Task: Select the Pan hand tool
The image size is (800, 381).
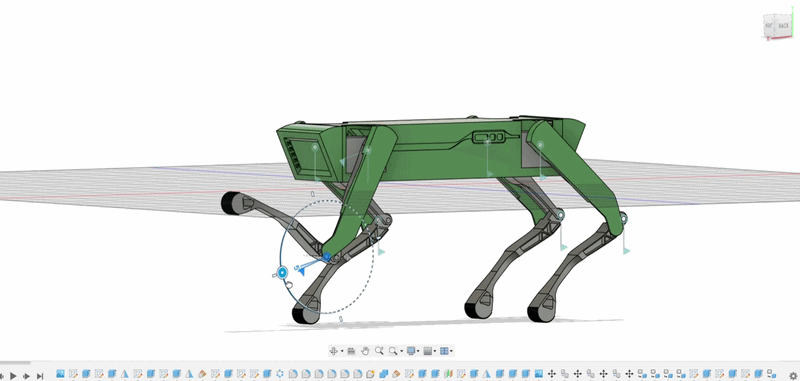Action: pos(365,350)
